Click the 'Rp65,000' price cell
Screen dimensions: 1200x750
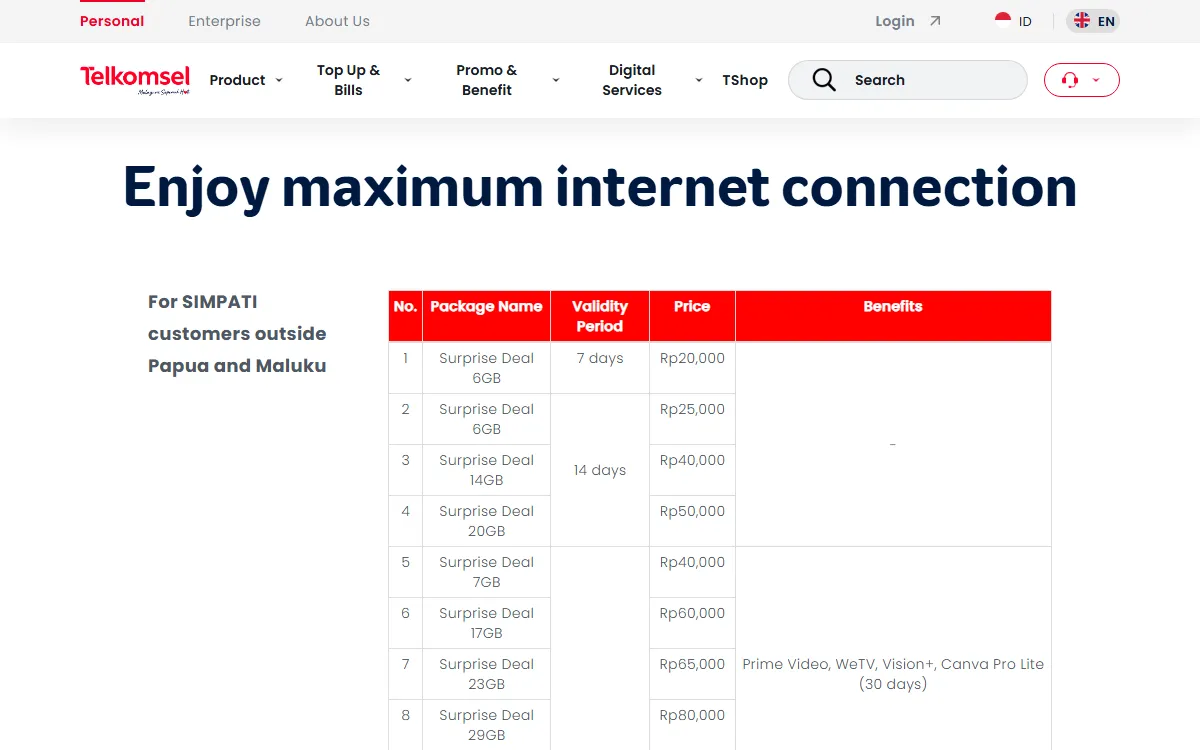point(692,674)
